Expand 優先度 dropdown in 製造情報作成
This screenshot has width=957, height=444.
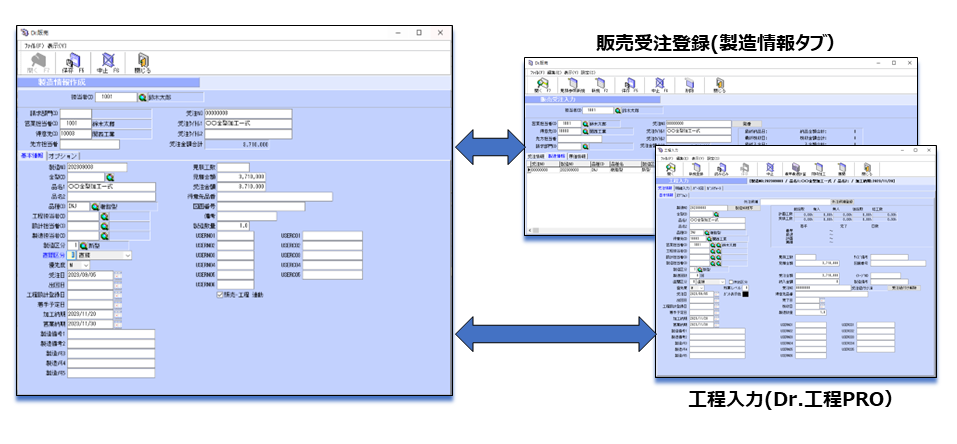[86, 265]
